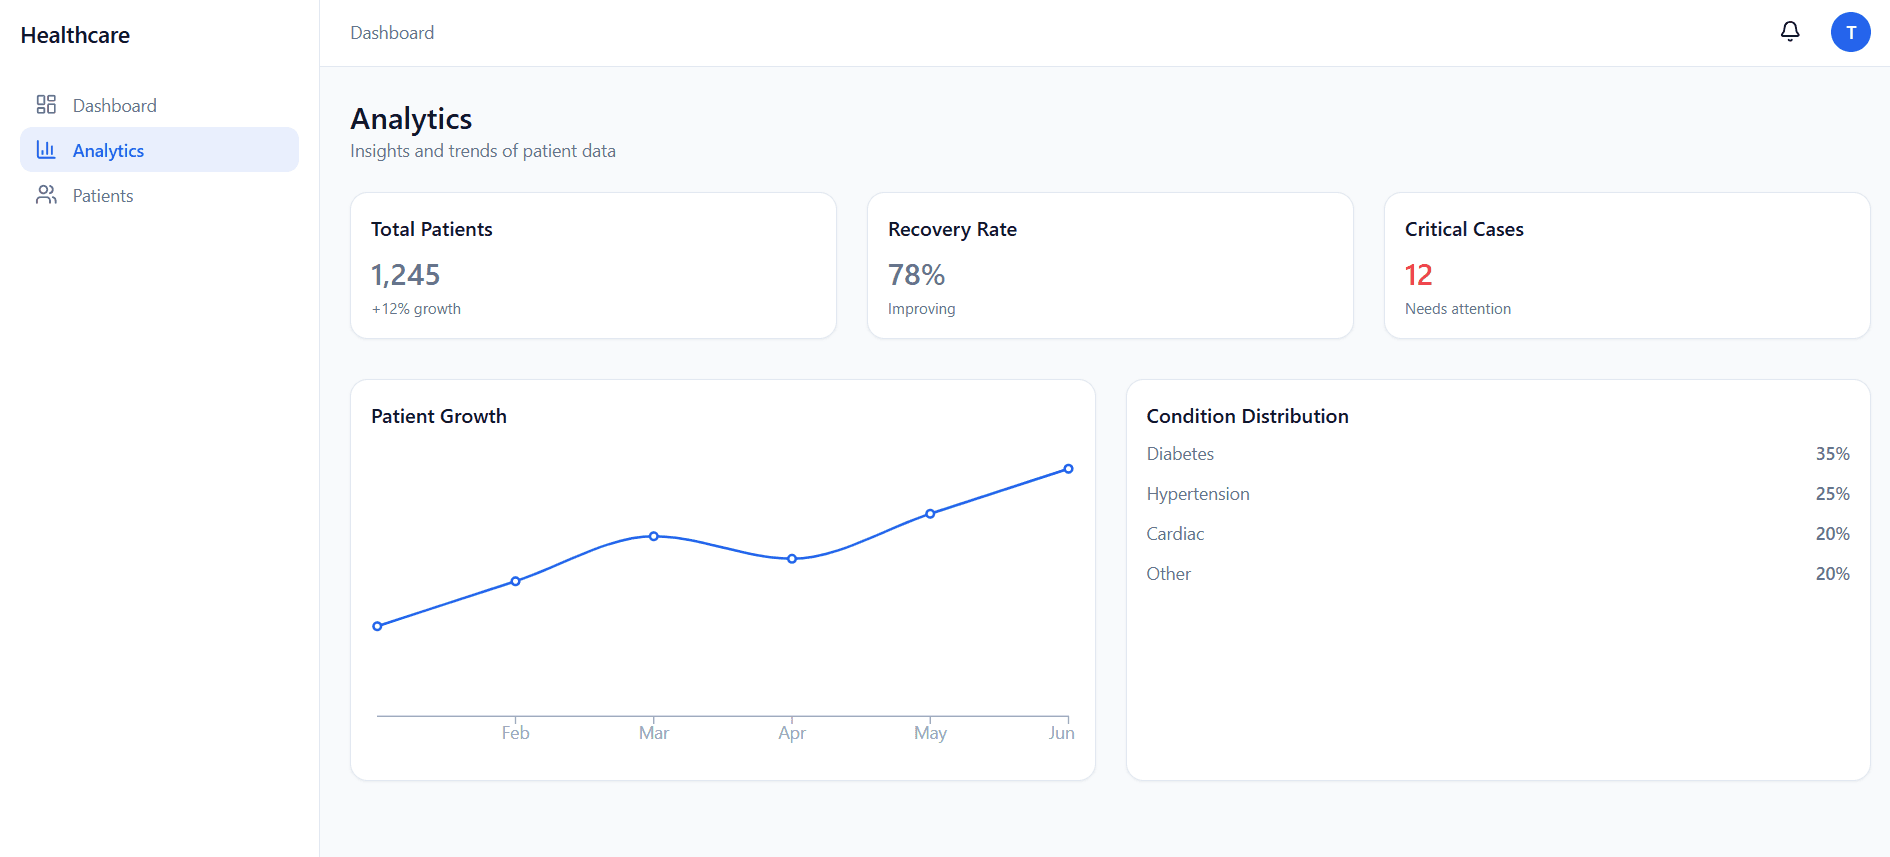This screenshot has width=1890, height=857.
Task: Select the Diabetes row in Condition Distribution
Action: tap(1497, 454)
